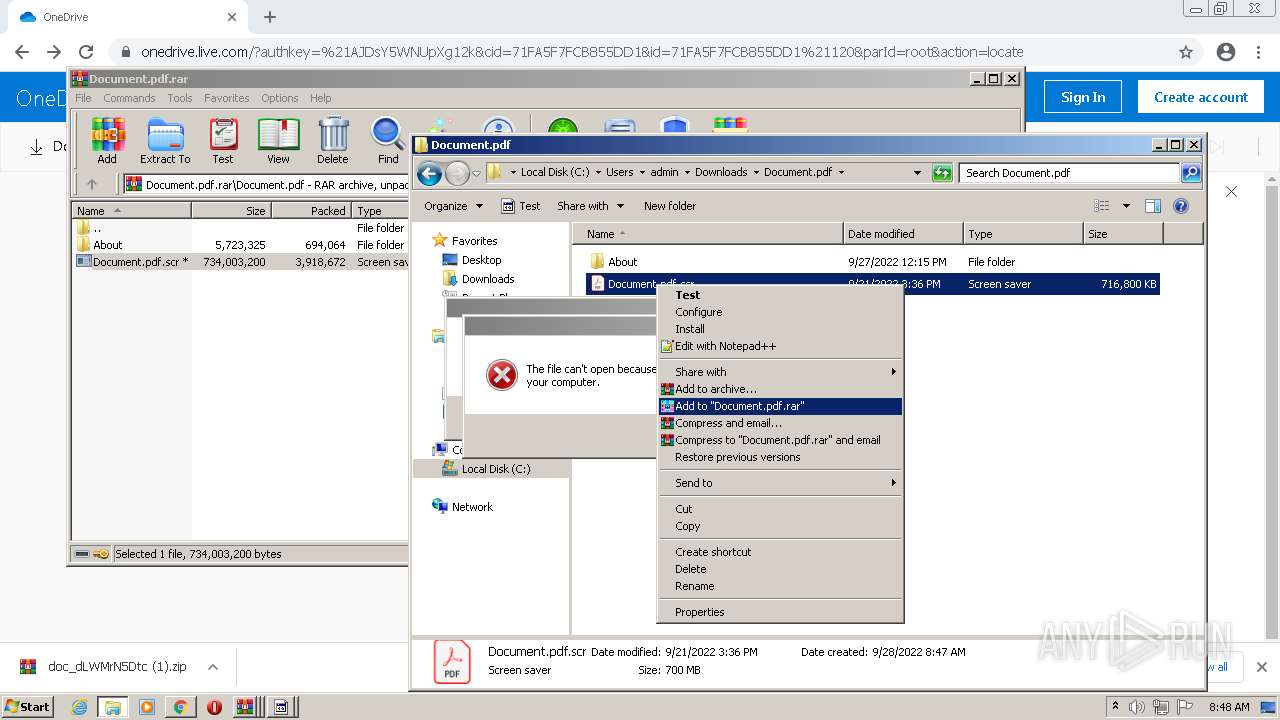1280x720 pixels.
Task: Expand the Share with submenu
Action: click(x=780, y=372)
